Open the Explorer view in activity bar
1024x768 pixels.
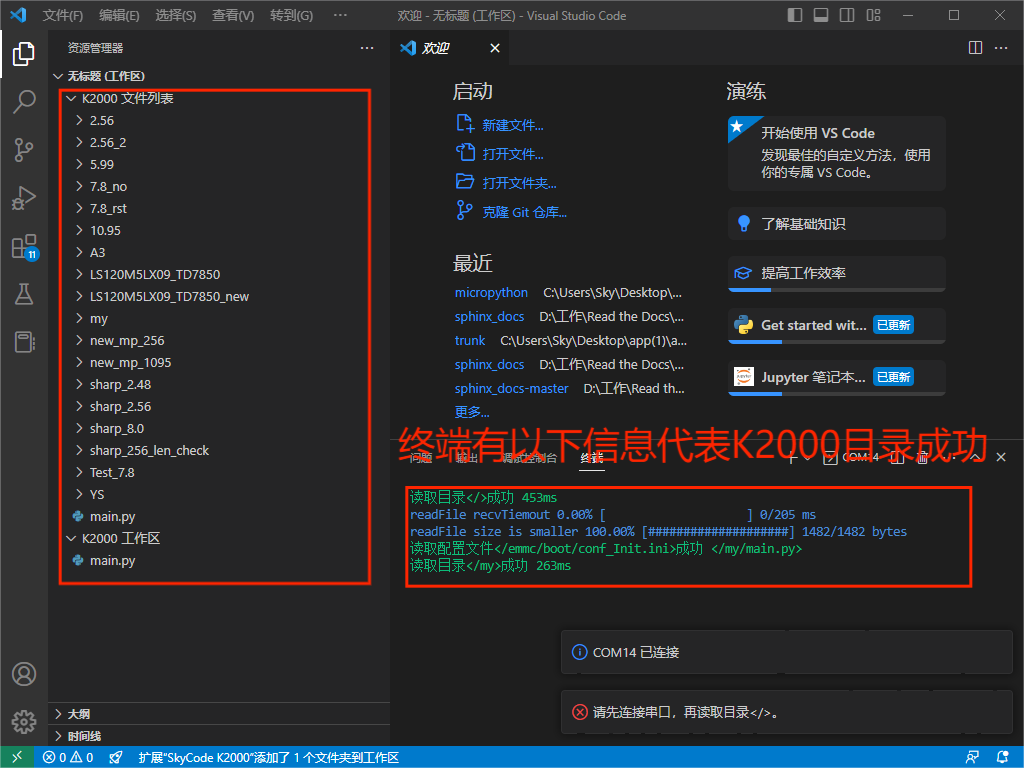(x=24, y=54)
